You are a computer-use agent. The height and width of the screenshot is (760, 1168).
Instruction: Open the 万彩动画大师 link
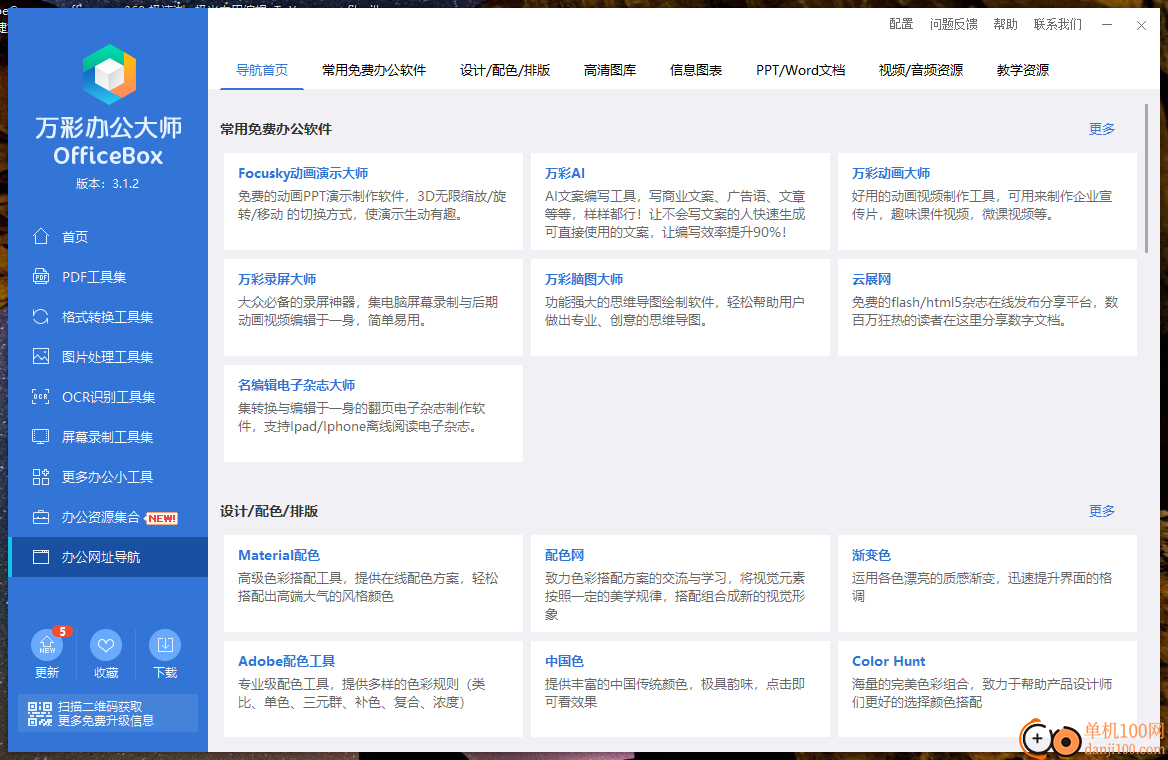click(x=891, y=173)
